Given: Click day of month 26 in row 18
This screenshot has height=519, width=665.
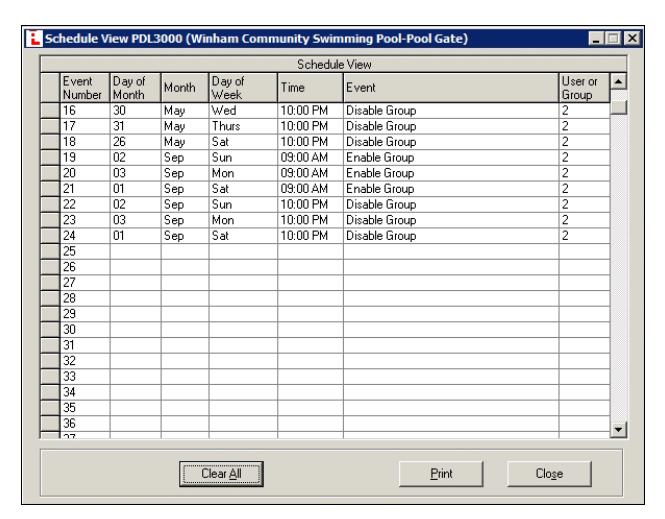Looking at the screenshot, I should tap(135, 142).
